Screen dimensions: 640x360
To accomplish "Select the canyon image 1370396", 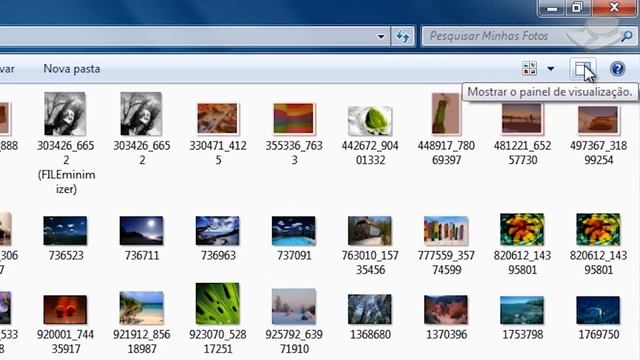I will point(446,310).
